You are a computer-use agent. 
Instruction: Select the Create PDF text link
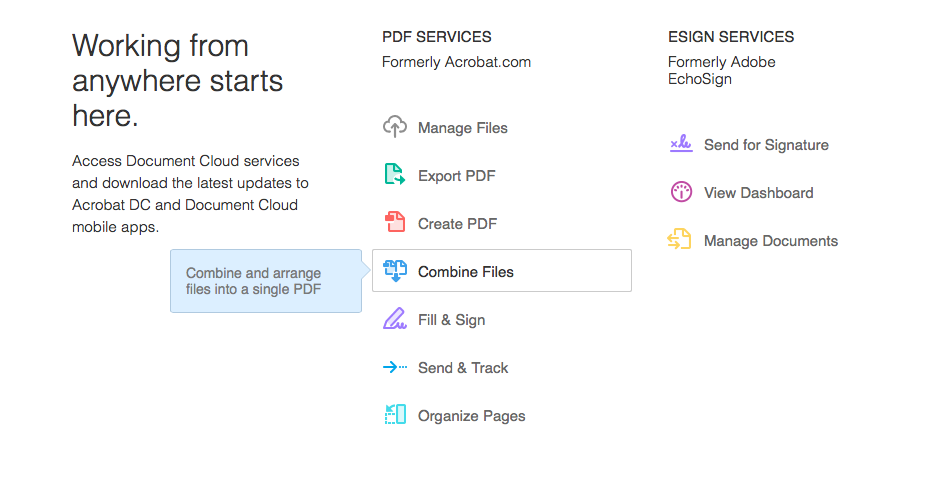tap(457, 224)
